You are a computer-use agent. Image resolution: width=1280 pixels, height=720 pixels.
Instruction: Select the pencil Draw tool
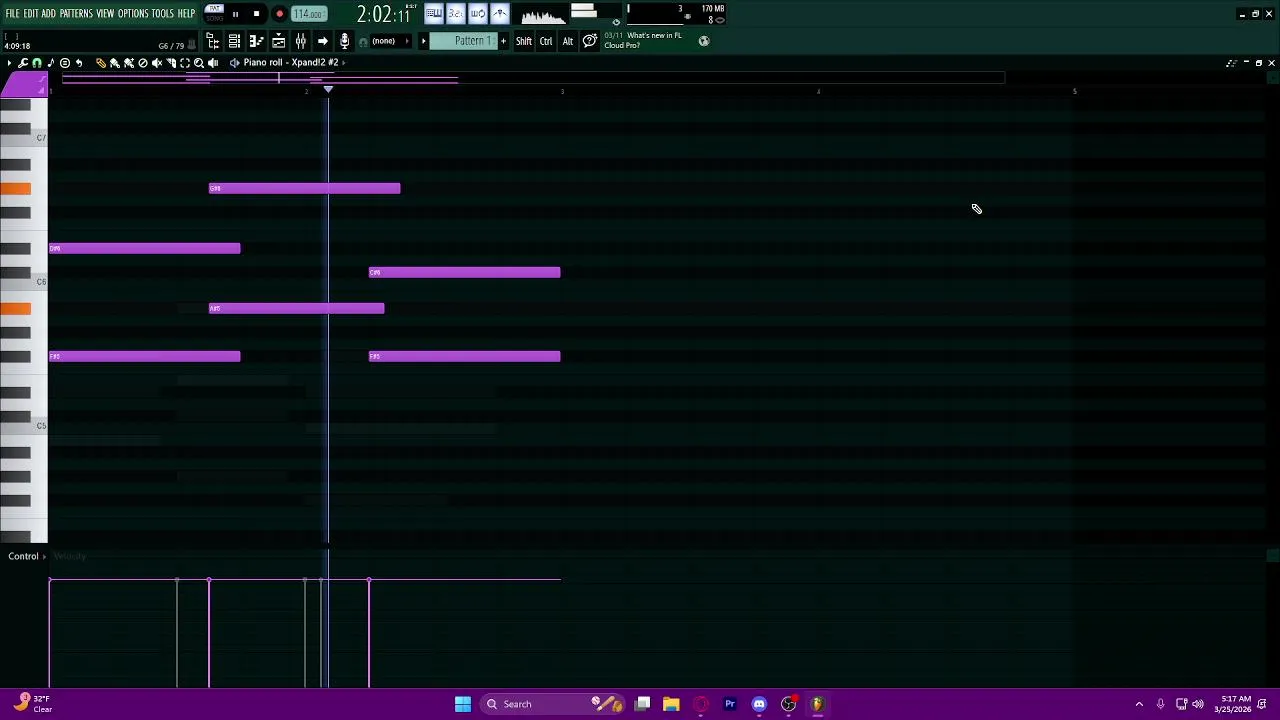pyautogui.click(x=101, y=63)
